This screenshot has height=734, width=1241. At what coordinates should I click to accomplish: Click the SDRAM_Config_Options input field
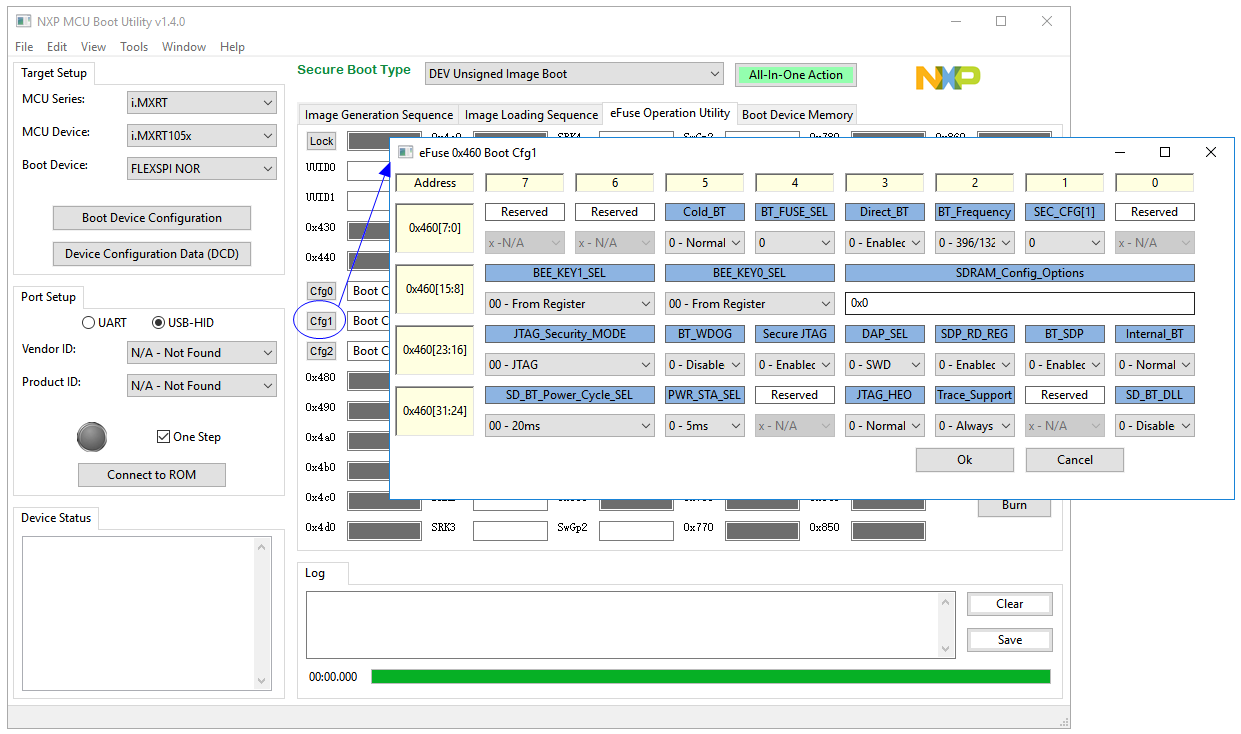click(x=1020, y=304)
